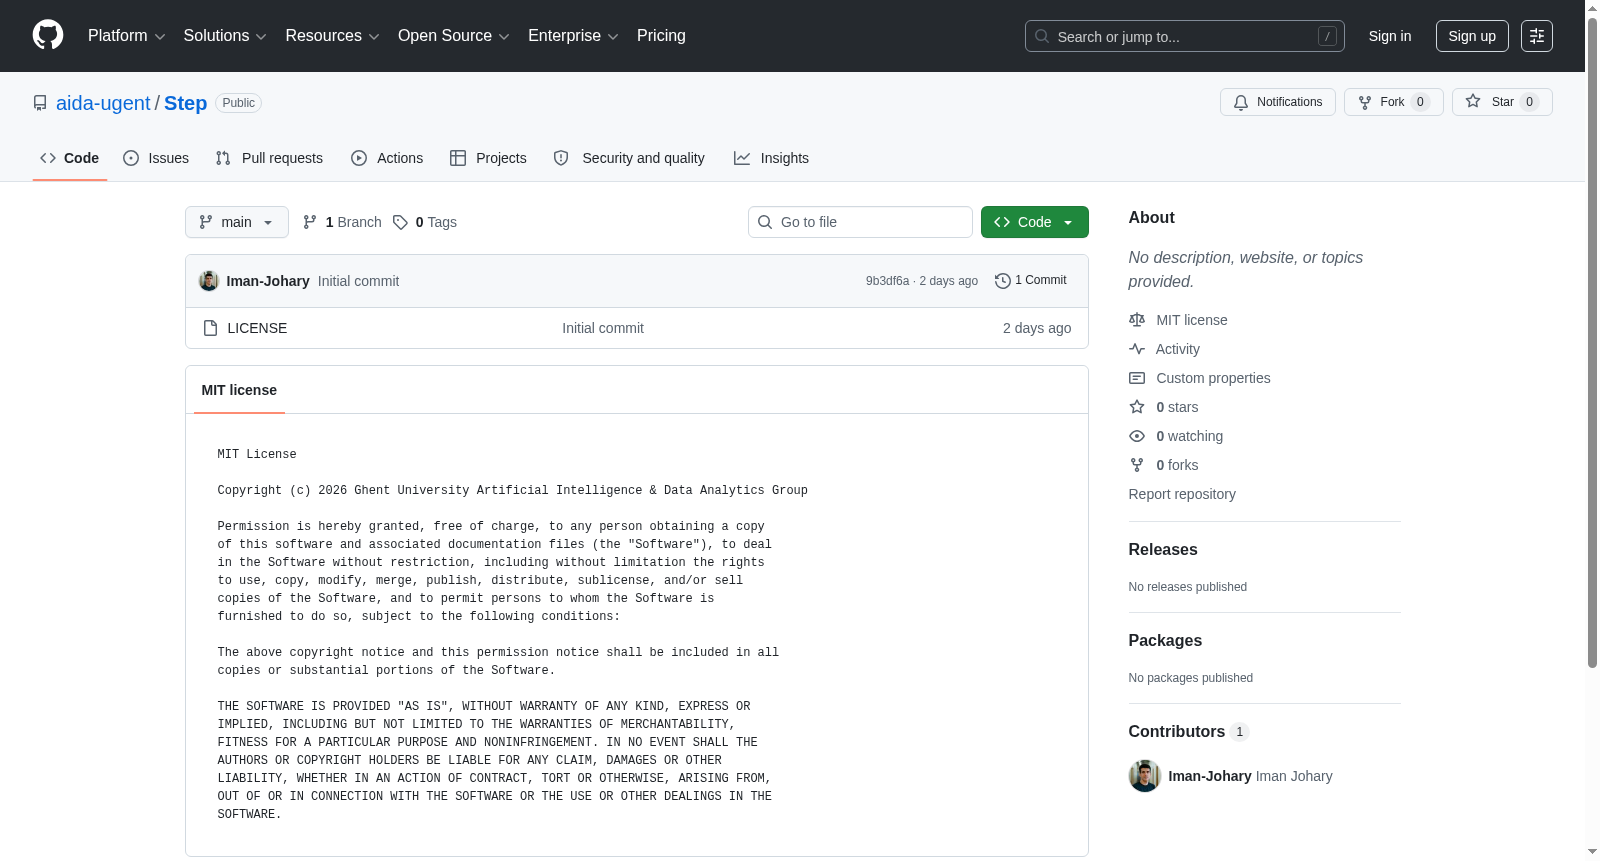The image size is (1600, 861).
Task: Switch to the Projects tab
Action: pos(488,158)
